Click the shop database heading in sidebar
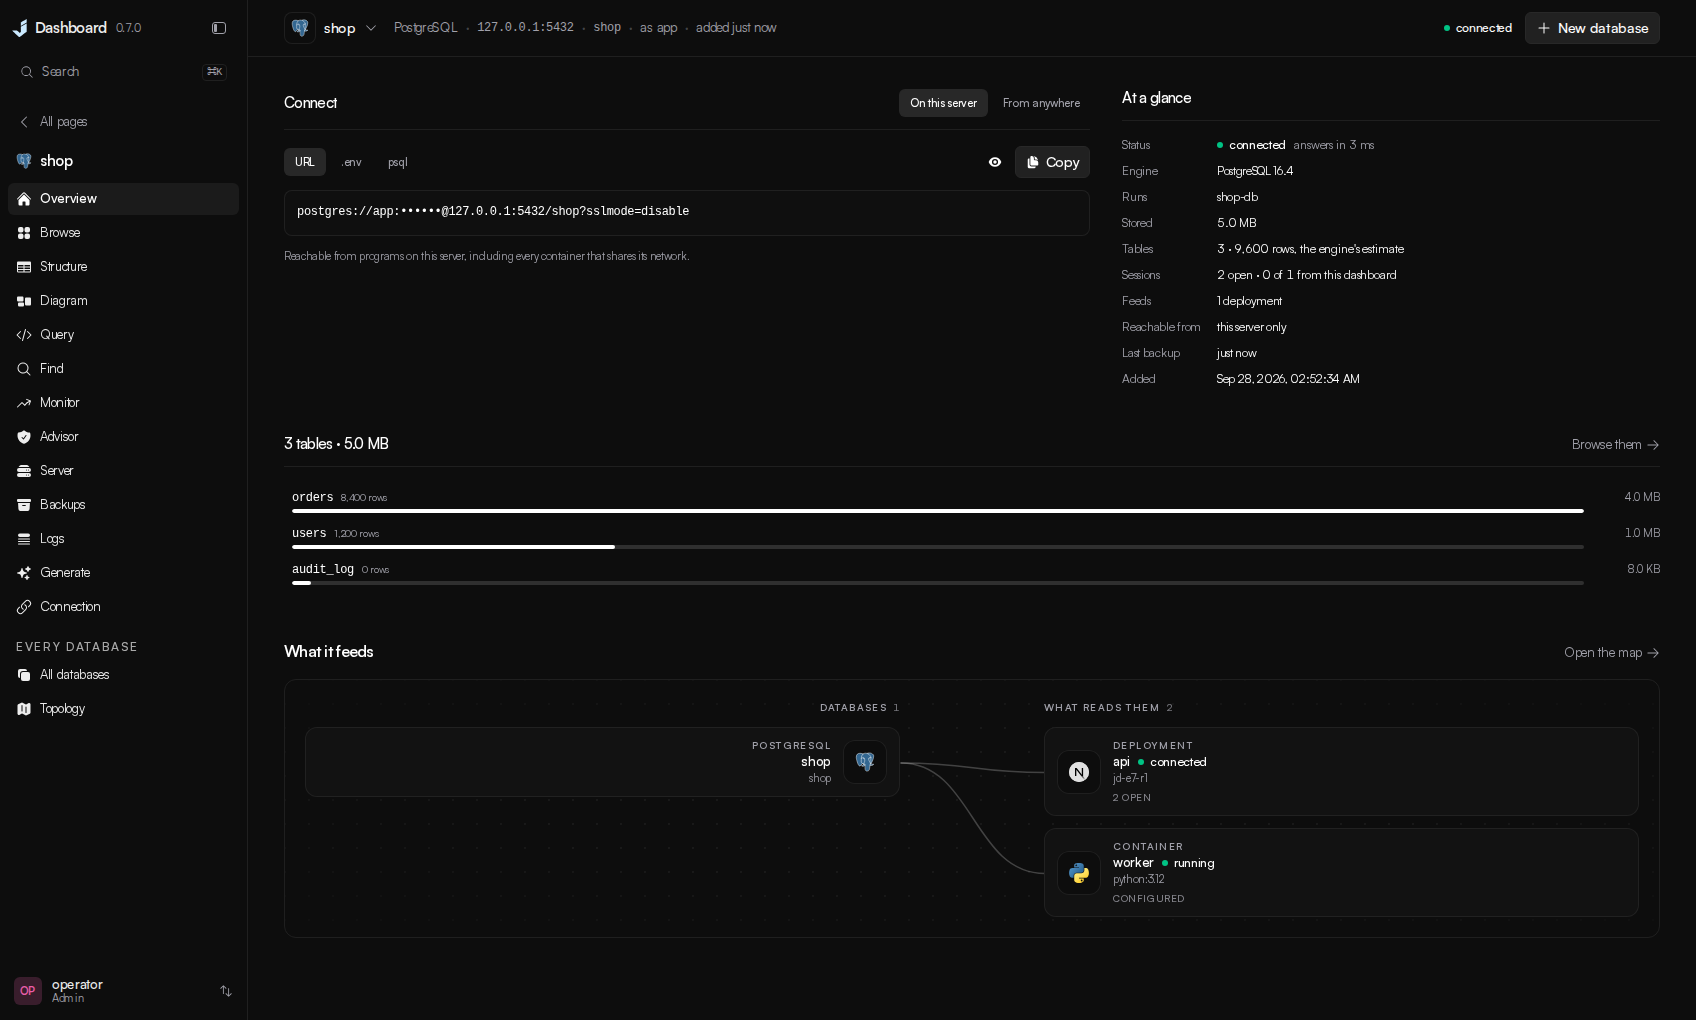Viewport: 1696px width, 1020px height. (45, 161)
